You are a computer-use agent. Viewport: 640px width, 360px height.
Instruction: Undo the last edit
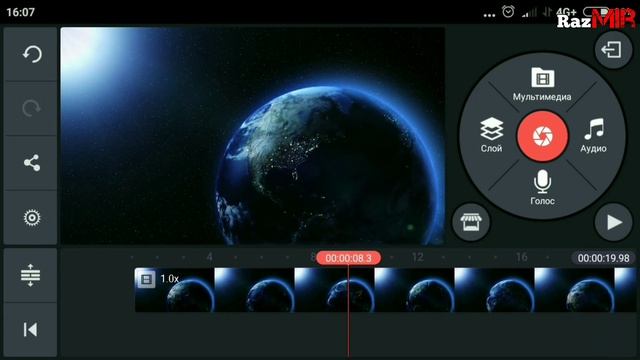pyautogui.click(x=31, y=54)
